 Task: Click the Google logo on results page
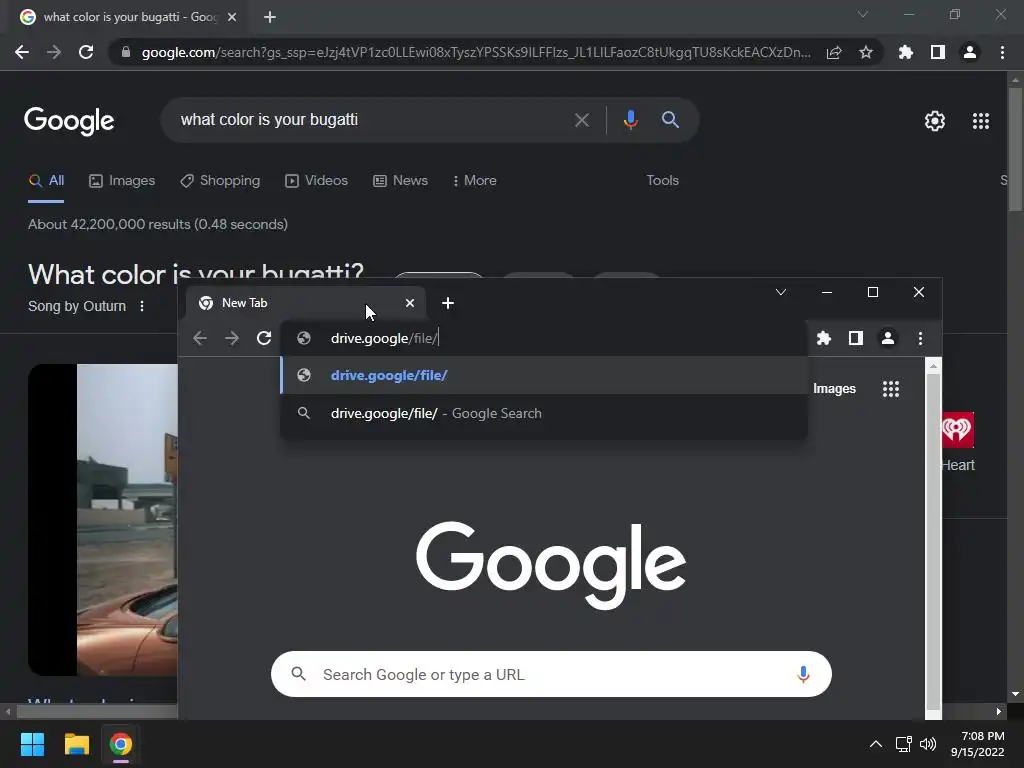point(69,121)
